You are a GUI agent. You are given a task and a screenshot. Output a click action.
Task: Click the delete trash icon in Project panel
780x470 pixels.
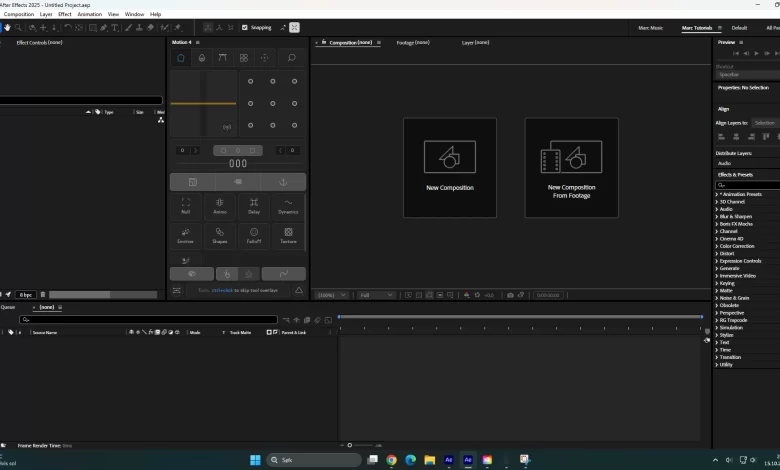[x=43, y=294]
